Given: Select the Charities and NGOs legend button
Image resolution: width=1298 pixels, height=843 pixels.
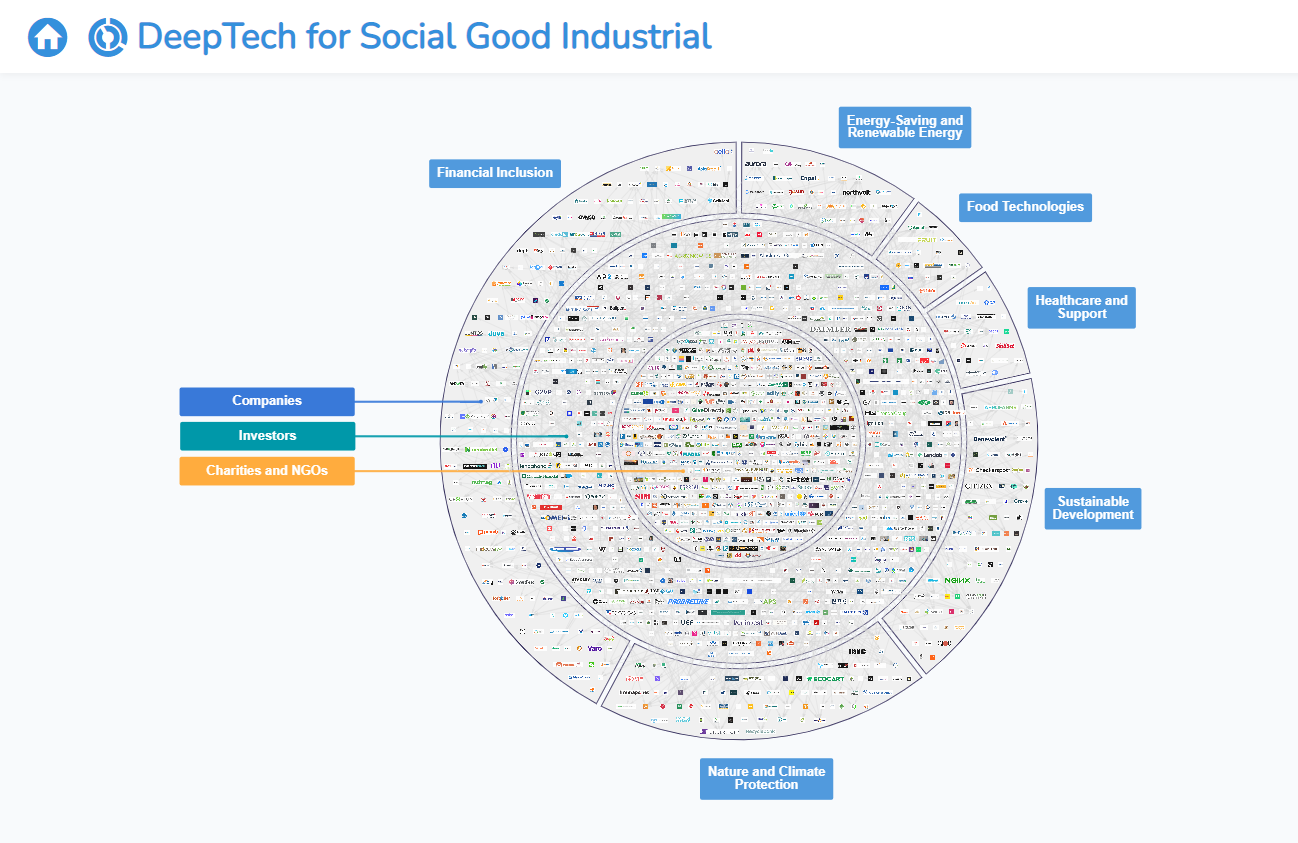Looking at the screenshot, I should [x=267, y=471].
